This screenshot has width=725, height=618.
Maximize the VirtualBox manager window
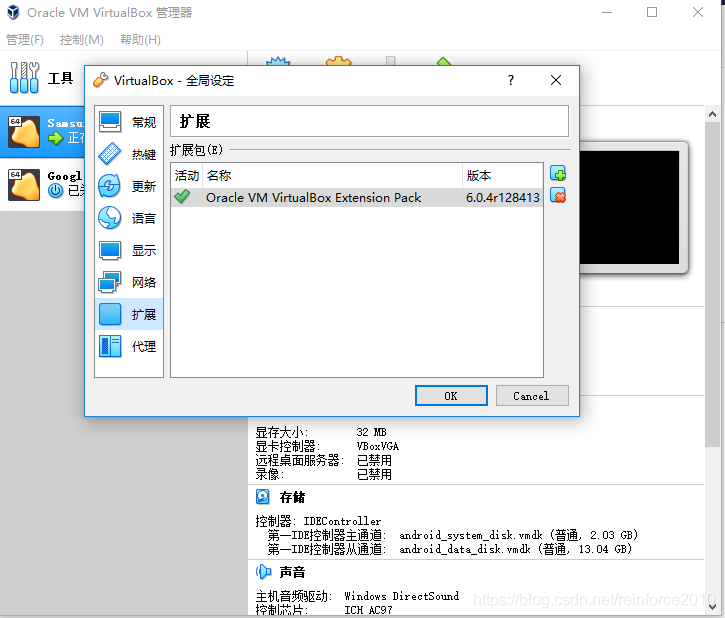652,12
